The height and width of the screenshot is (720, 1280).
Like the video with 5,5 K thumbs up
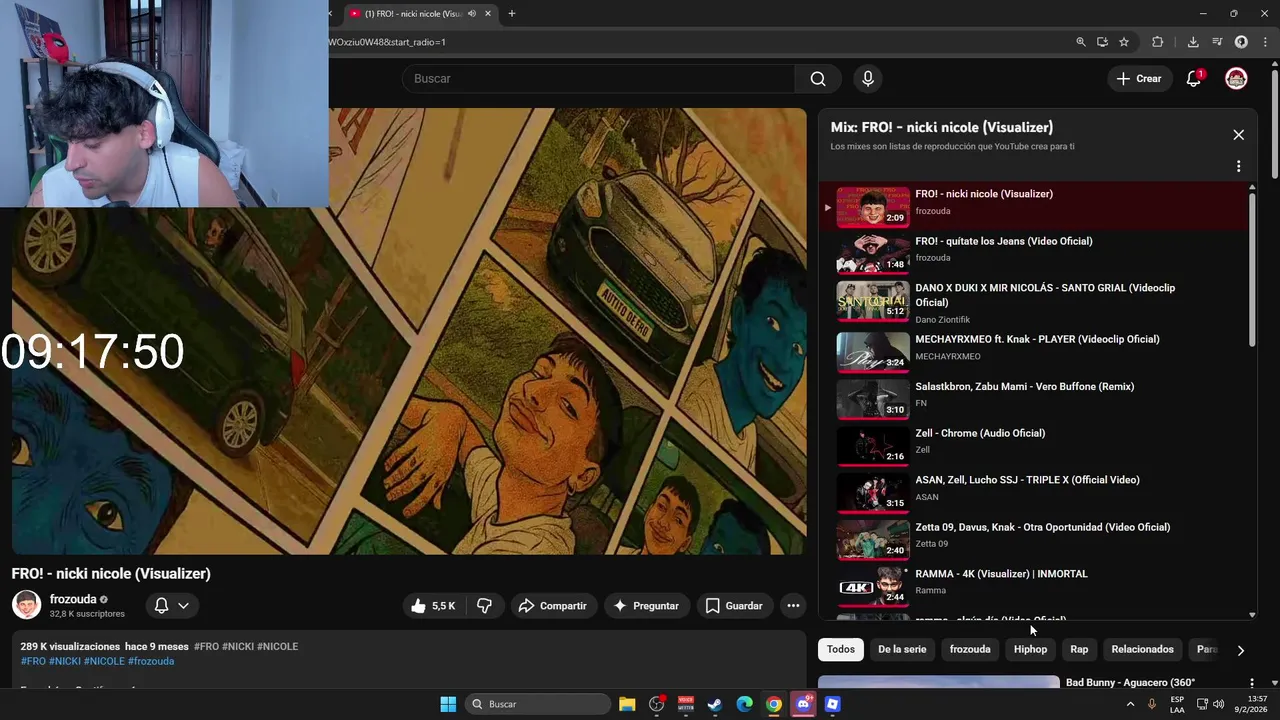[432, 606]
